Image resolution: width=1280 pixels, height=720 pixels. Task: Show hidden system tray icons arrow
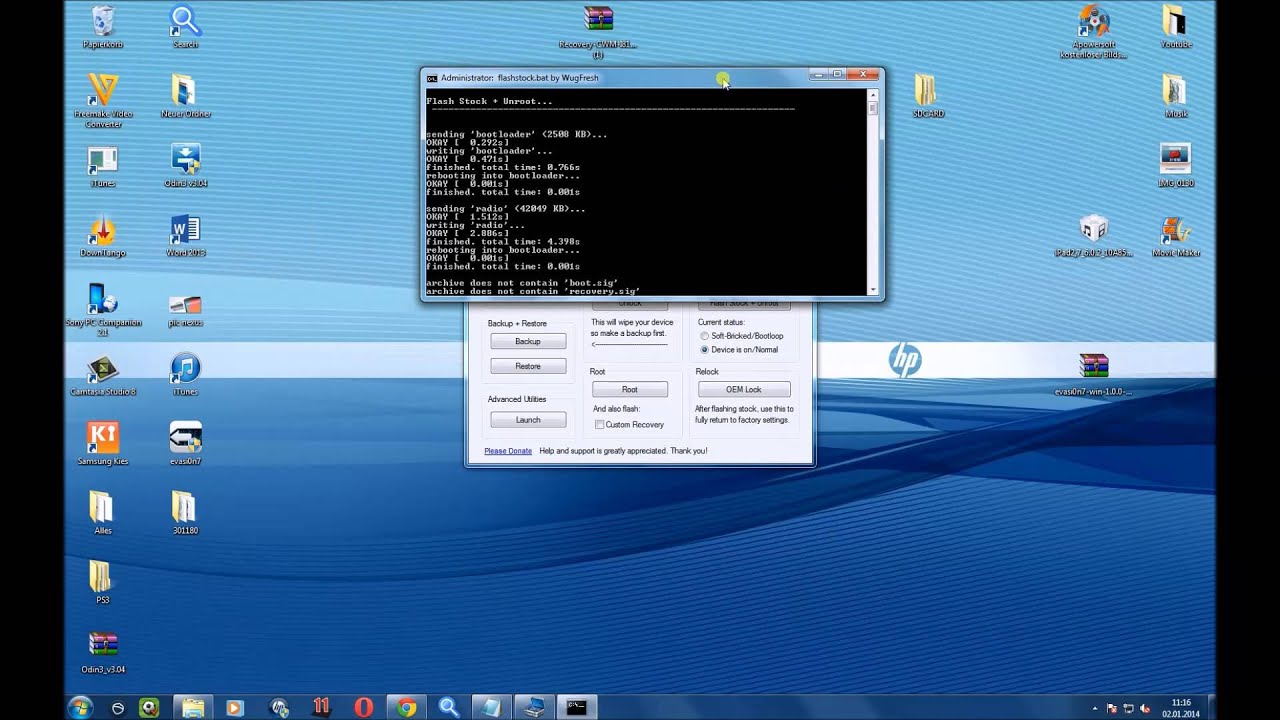1094,708
